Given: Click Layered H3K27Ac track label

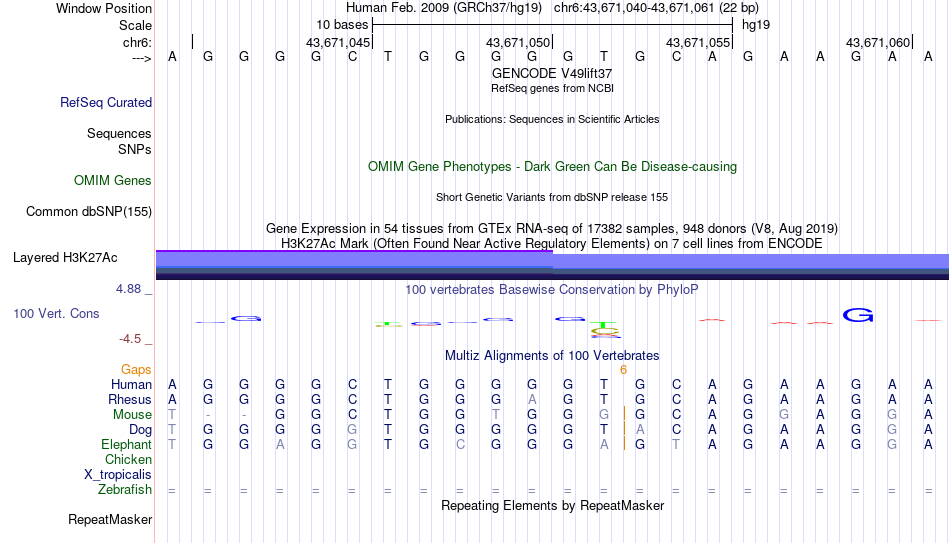Looking at the screenshot, I should (x=65, y=258).
